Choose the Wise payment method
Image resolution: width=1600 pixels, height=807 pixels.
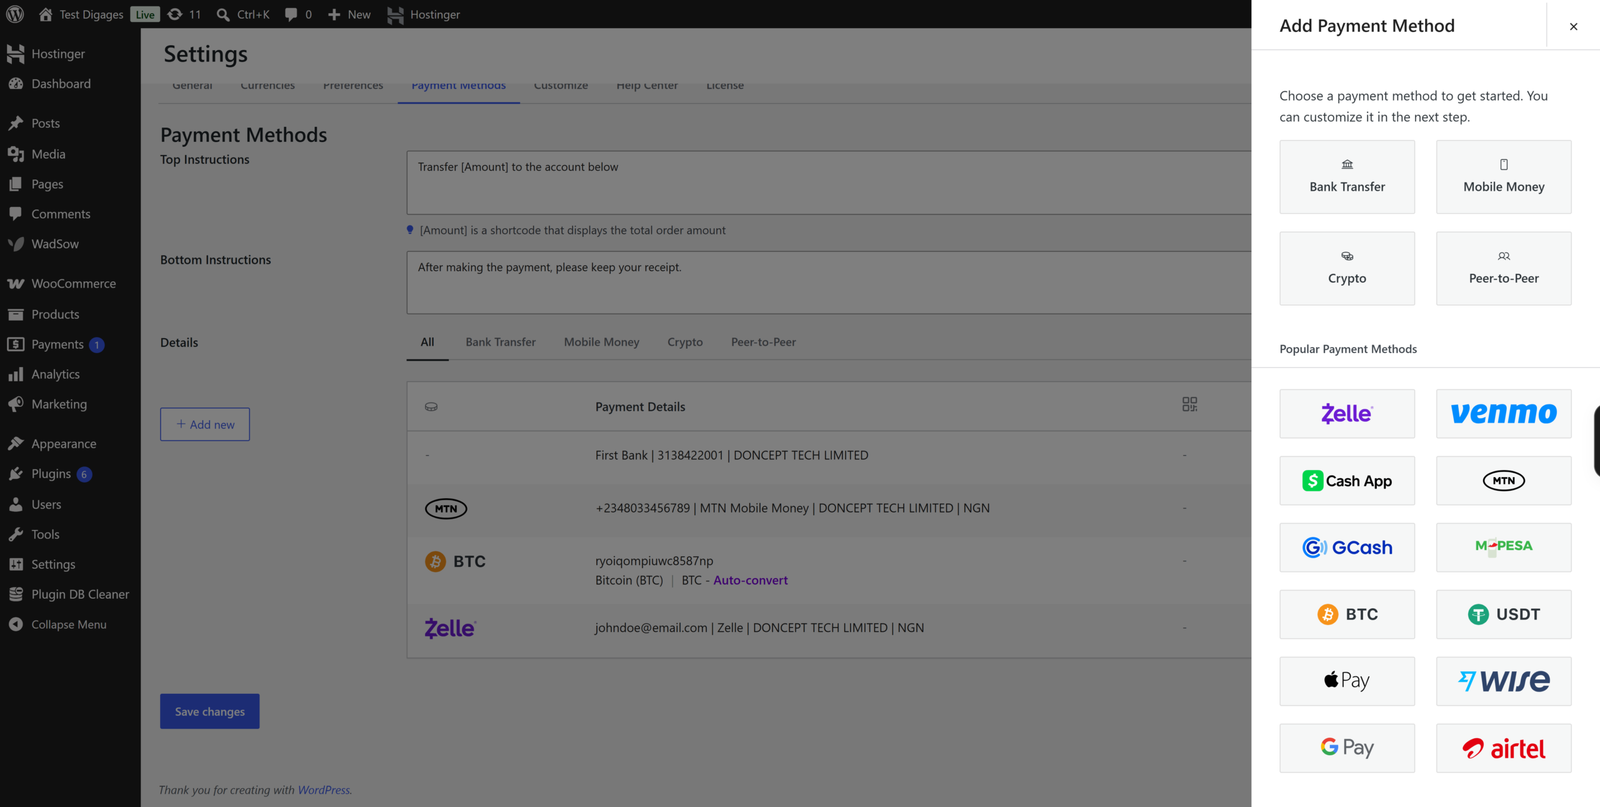(x=1504, y=681)
